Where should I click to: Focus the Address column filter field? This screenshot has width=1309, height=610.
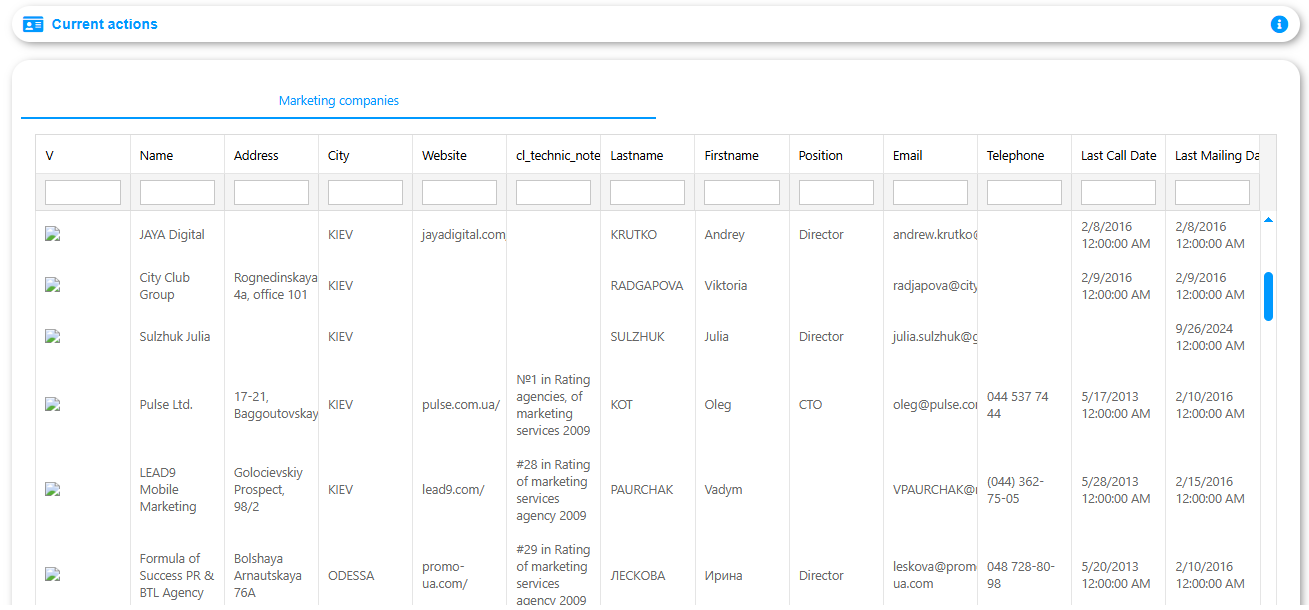(271, 192)
